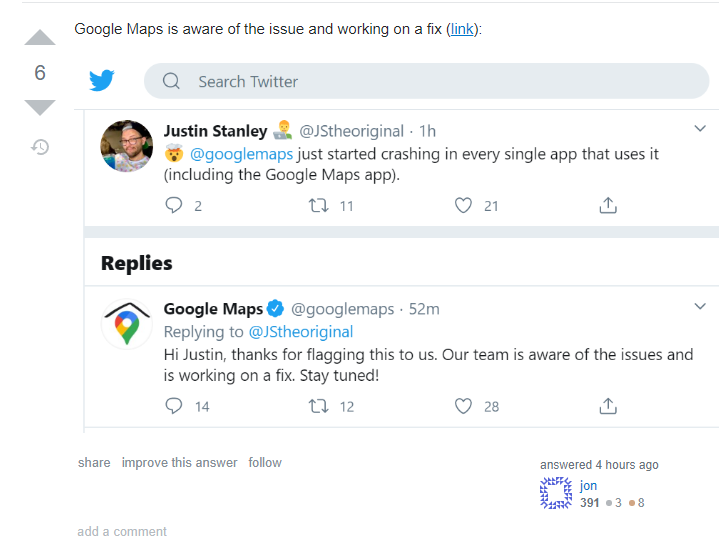
Task: Retweet Justin Stanley's tweet
Action: [318, 205]
